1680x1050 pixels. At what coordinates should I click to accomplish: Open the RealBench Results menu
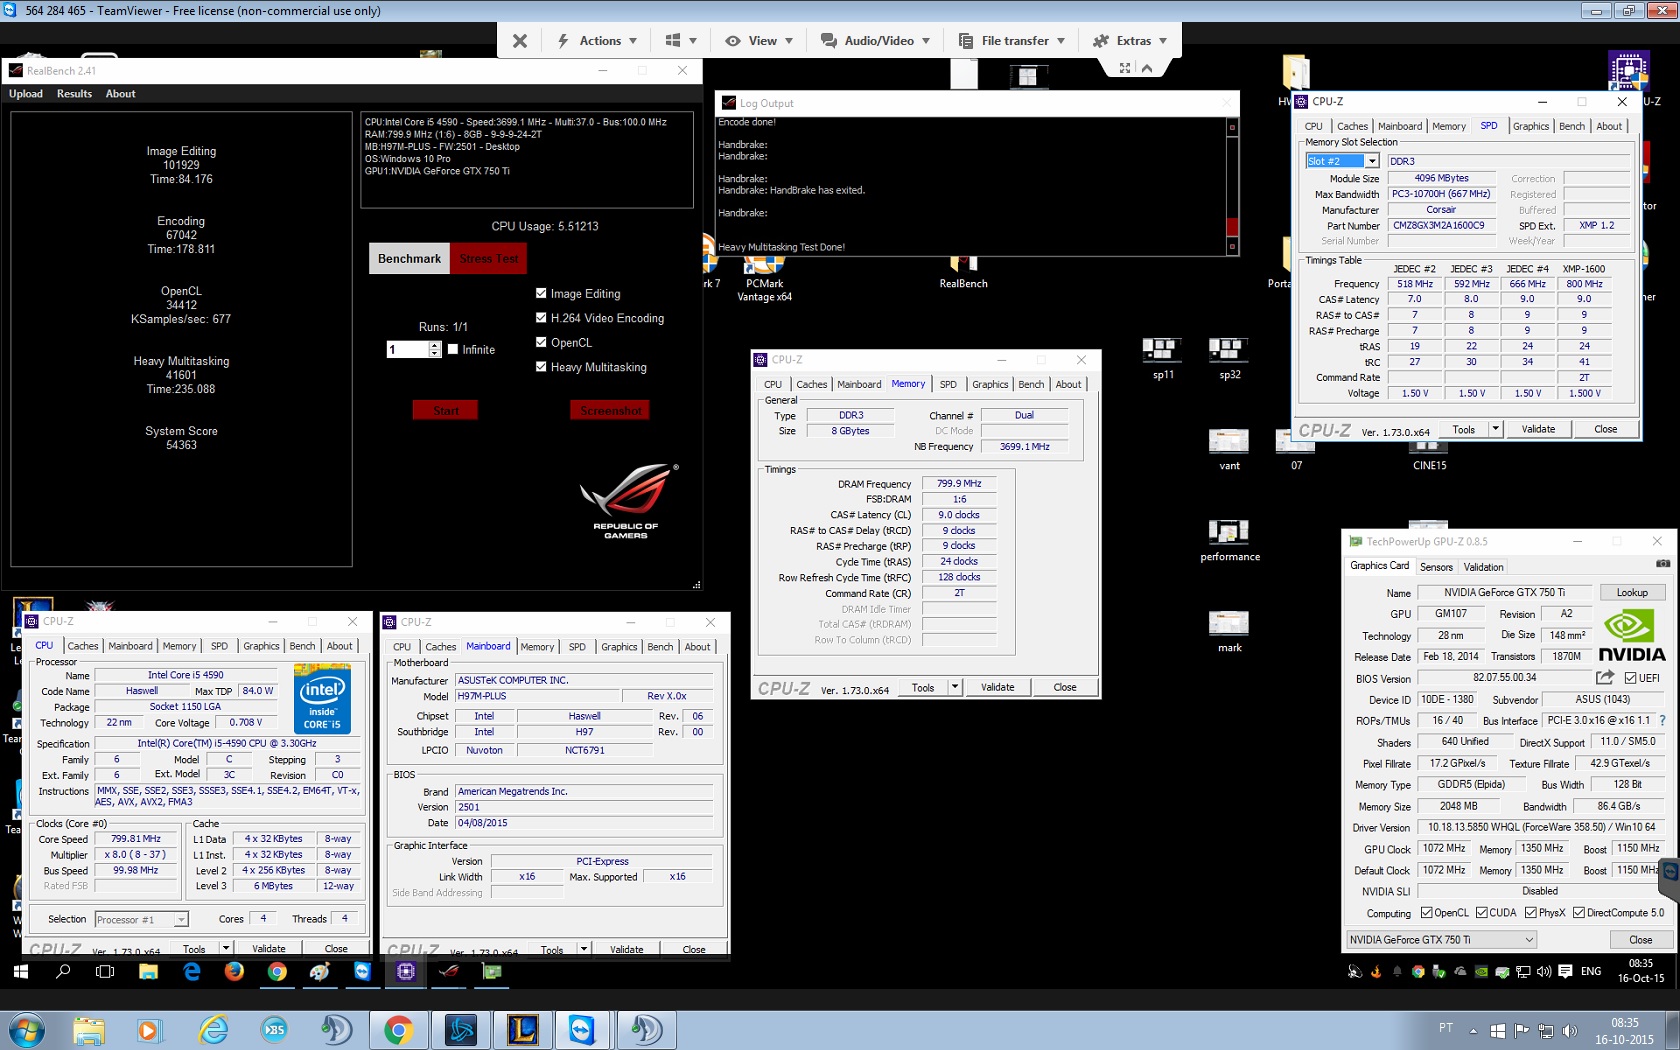(74, 94)
